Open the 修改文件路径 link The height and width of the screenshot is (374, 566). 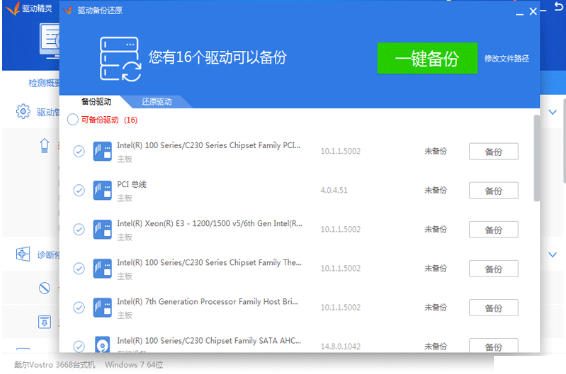click(x=507, y=58)
